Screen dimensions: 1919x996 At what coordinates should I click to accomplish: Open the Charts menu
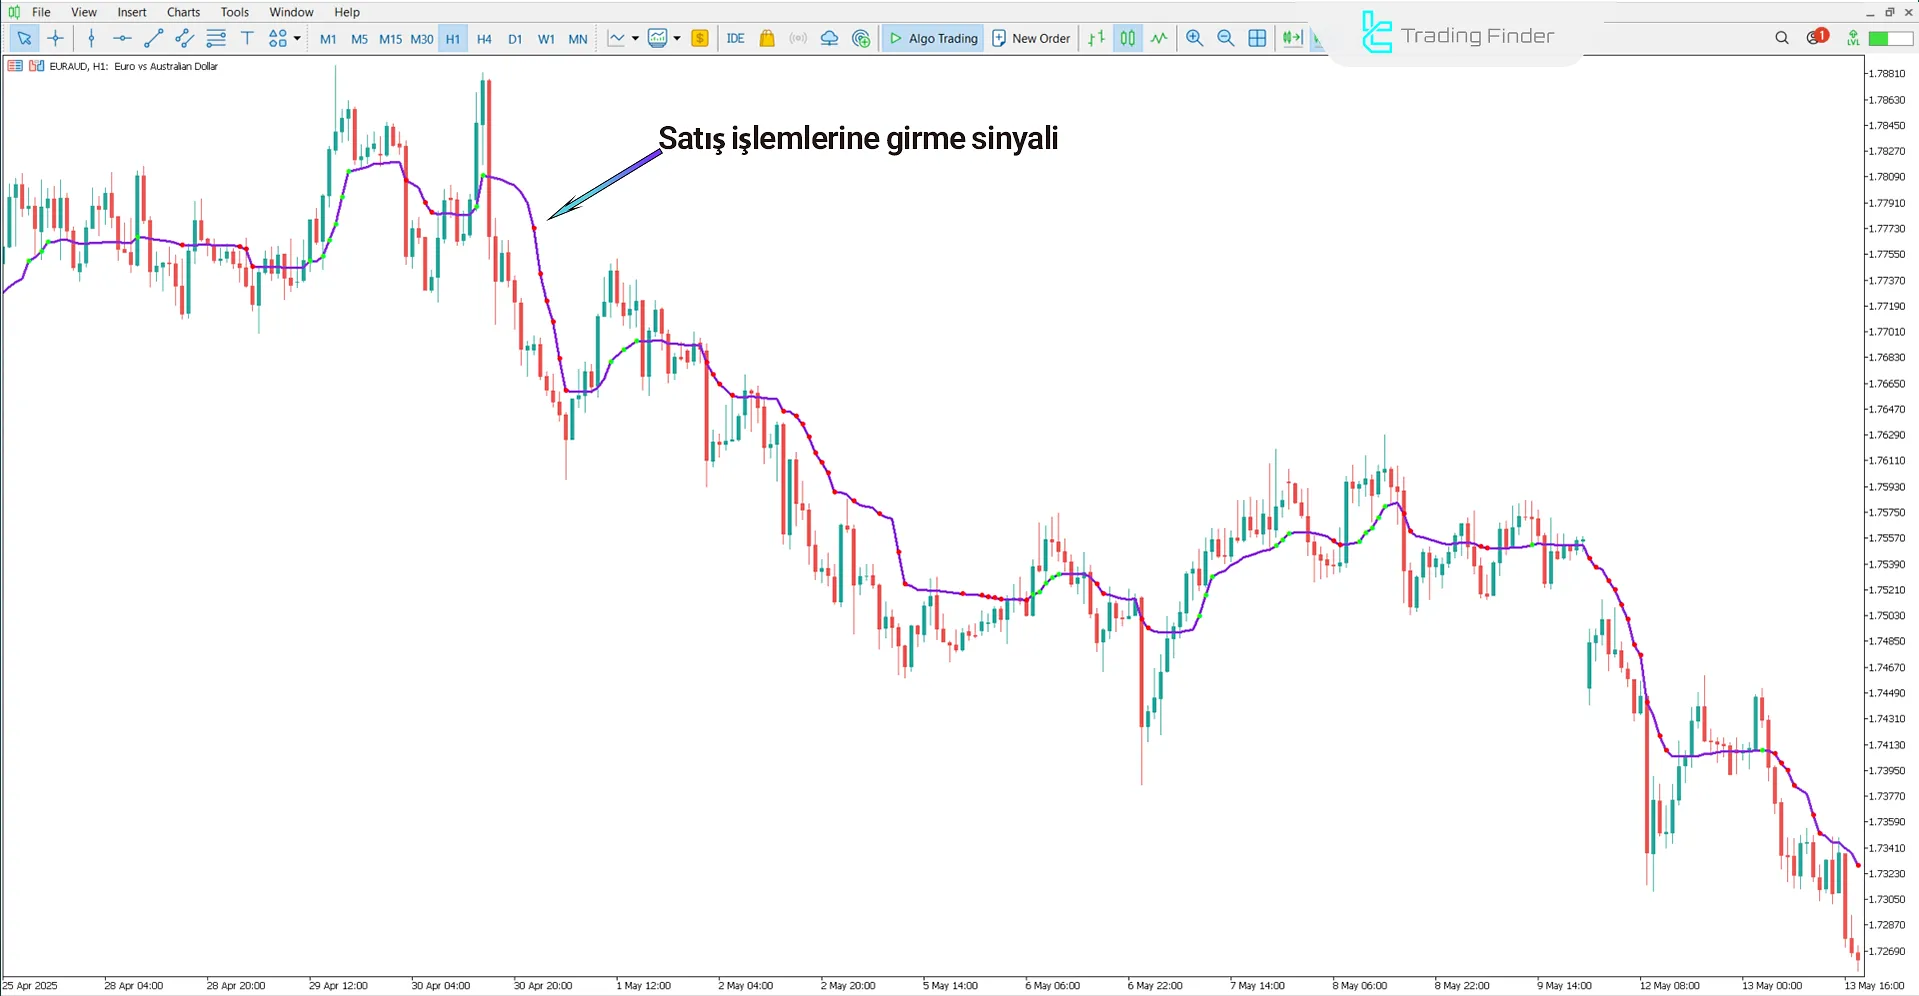coord(182,12)
